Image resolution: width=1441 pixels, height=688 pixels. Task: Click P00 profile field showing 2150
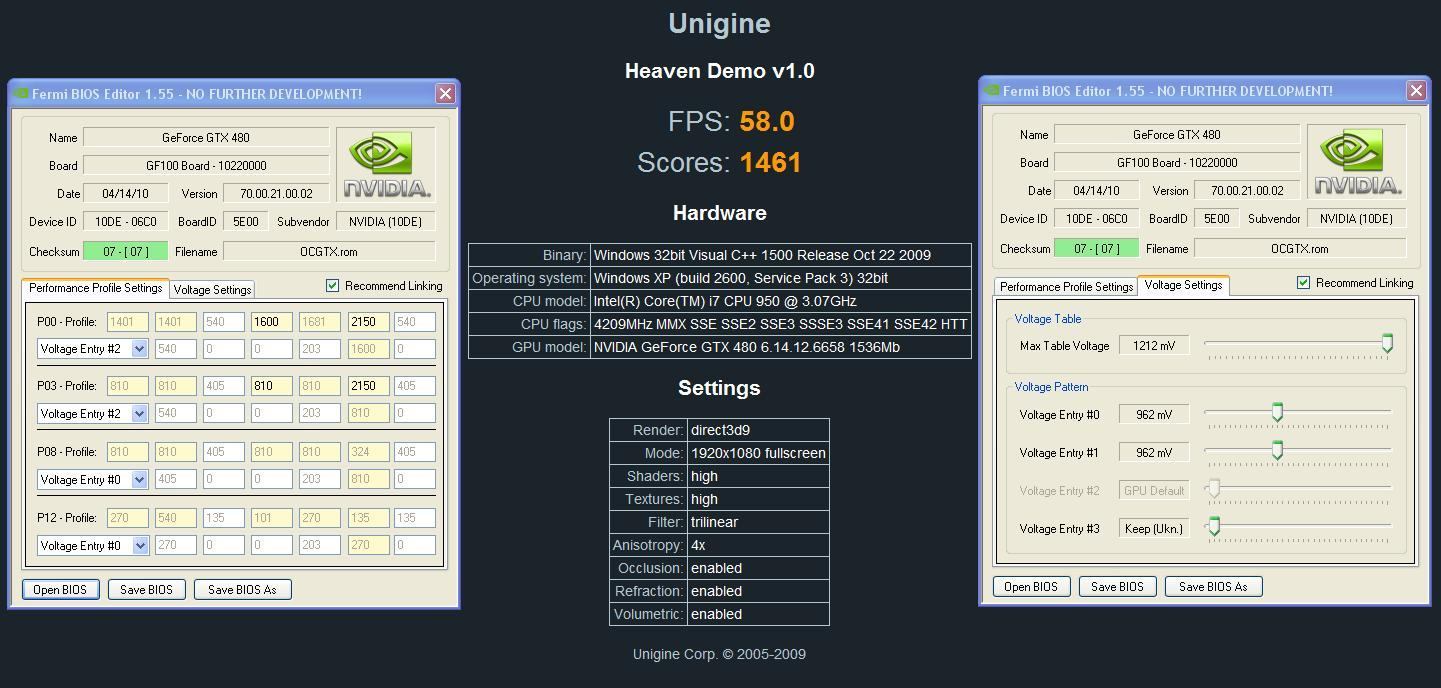[x=368, y=321]
